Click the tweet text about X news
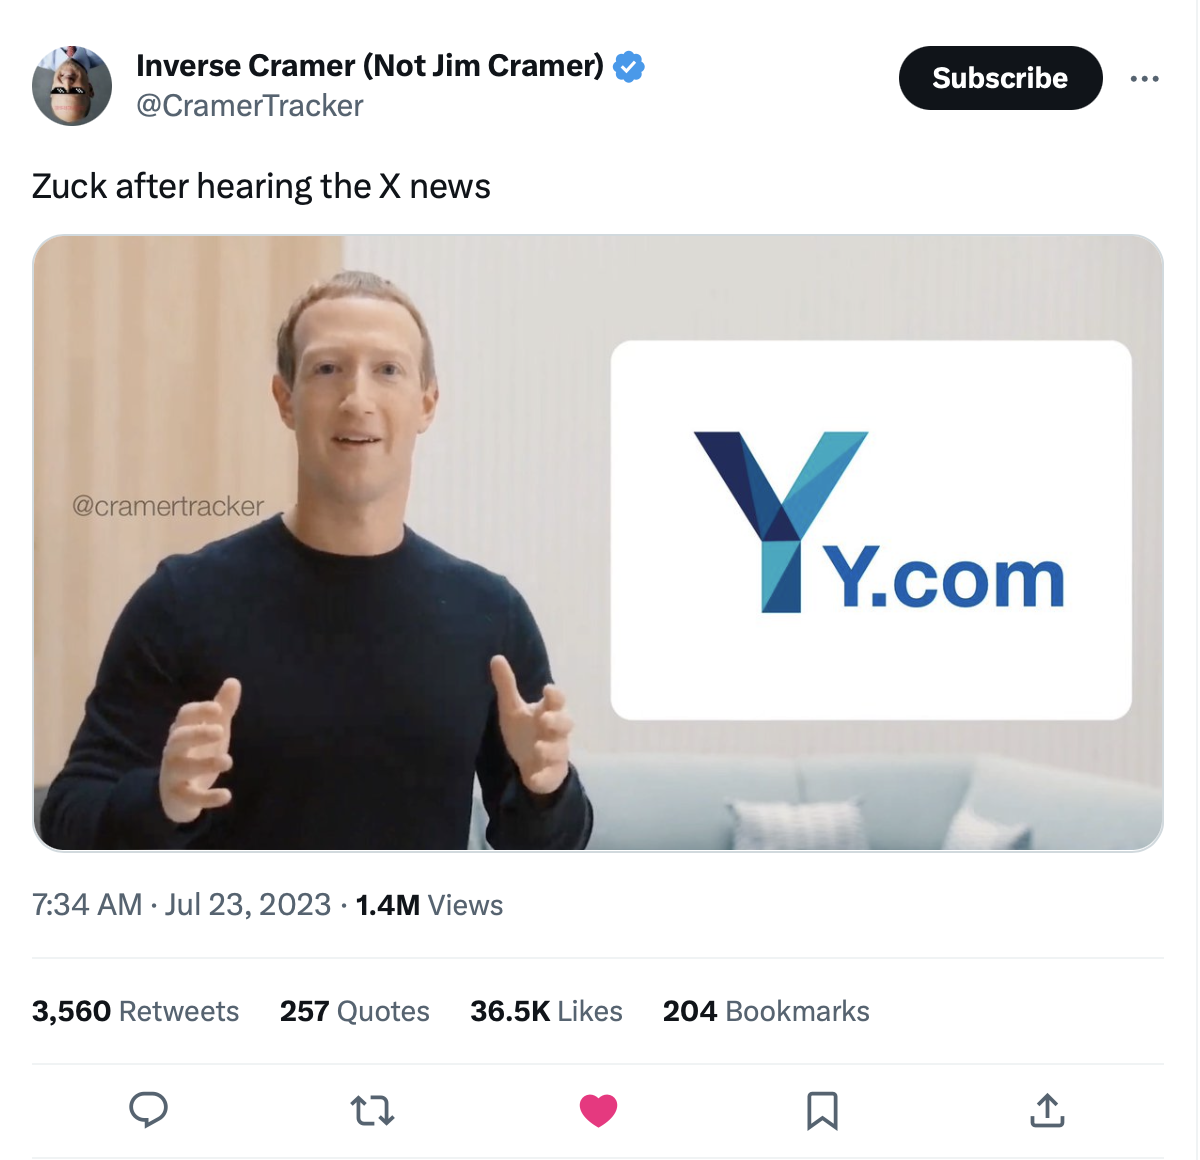Viewport: 1200px width, 1160px height. [261, 187]
